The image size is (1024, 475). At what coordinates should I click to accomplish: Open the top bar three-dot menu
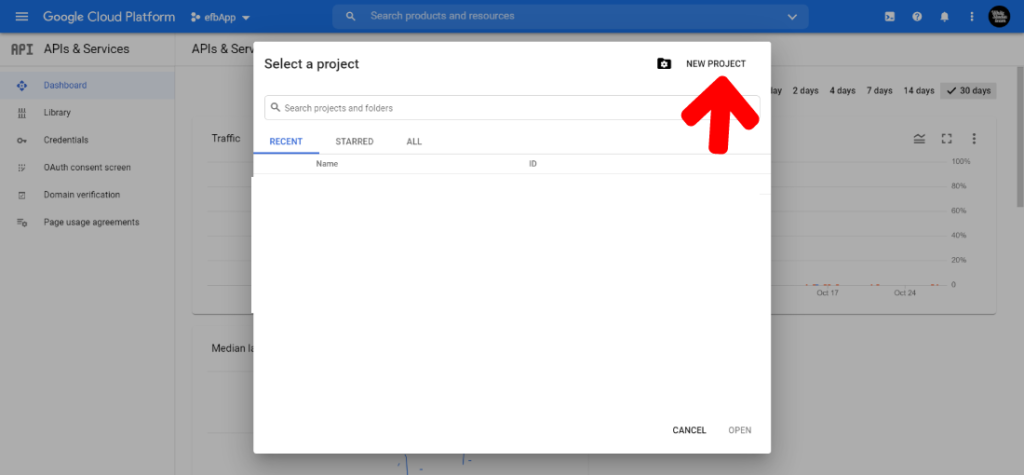pos(972,16)
